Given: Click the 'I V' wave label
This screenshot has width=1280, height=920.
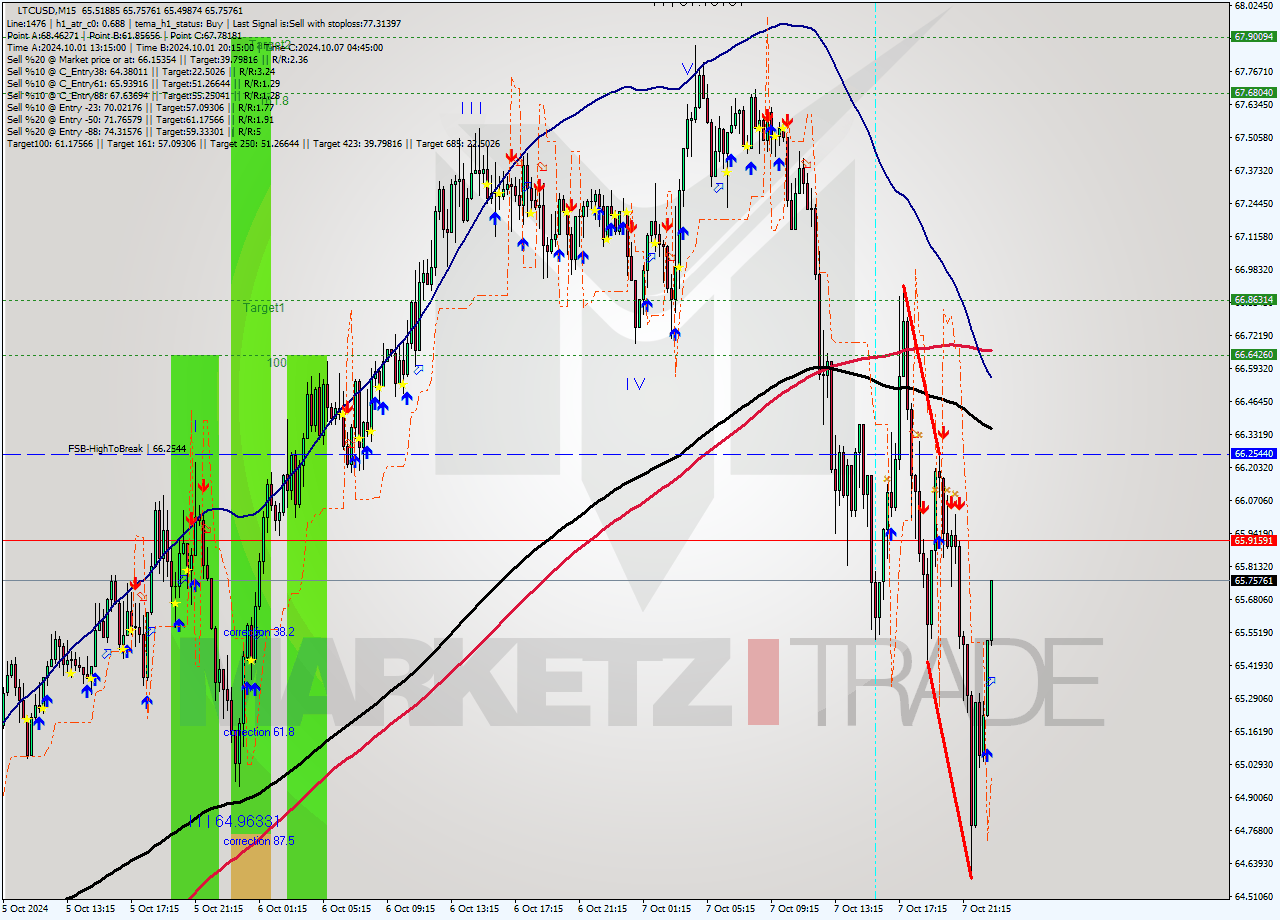Looking at the screenshot, I should point(635,383).
